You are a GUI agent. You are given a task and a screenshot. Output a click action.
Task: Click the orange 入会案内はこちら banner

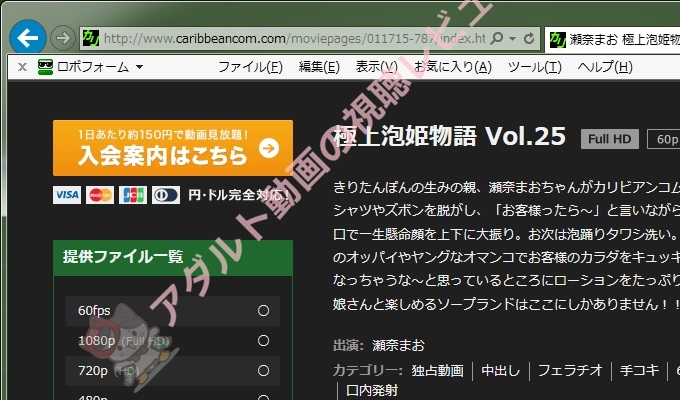173,148
